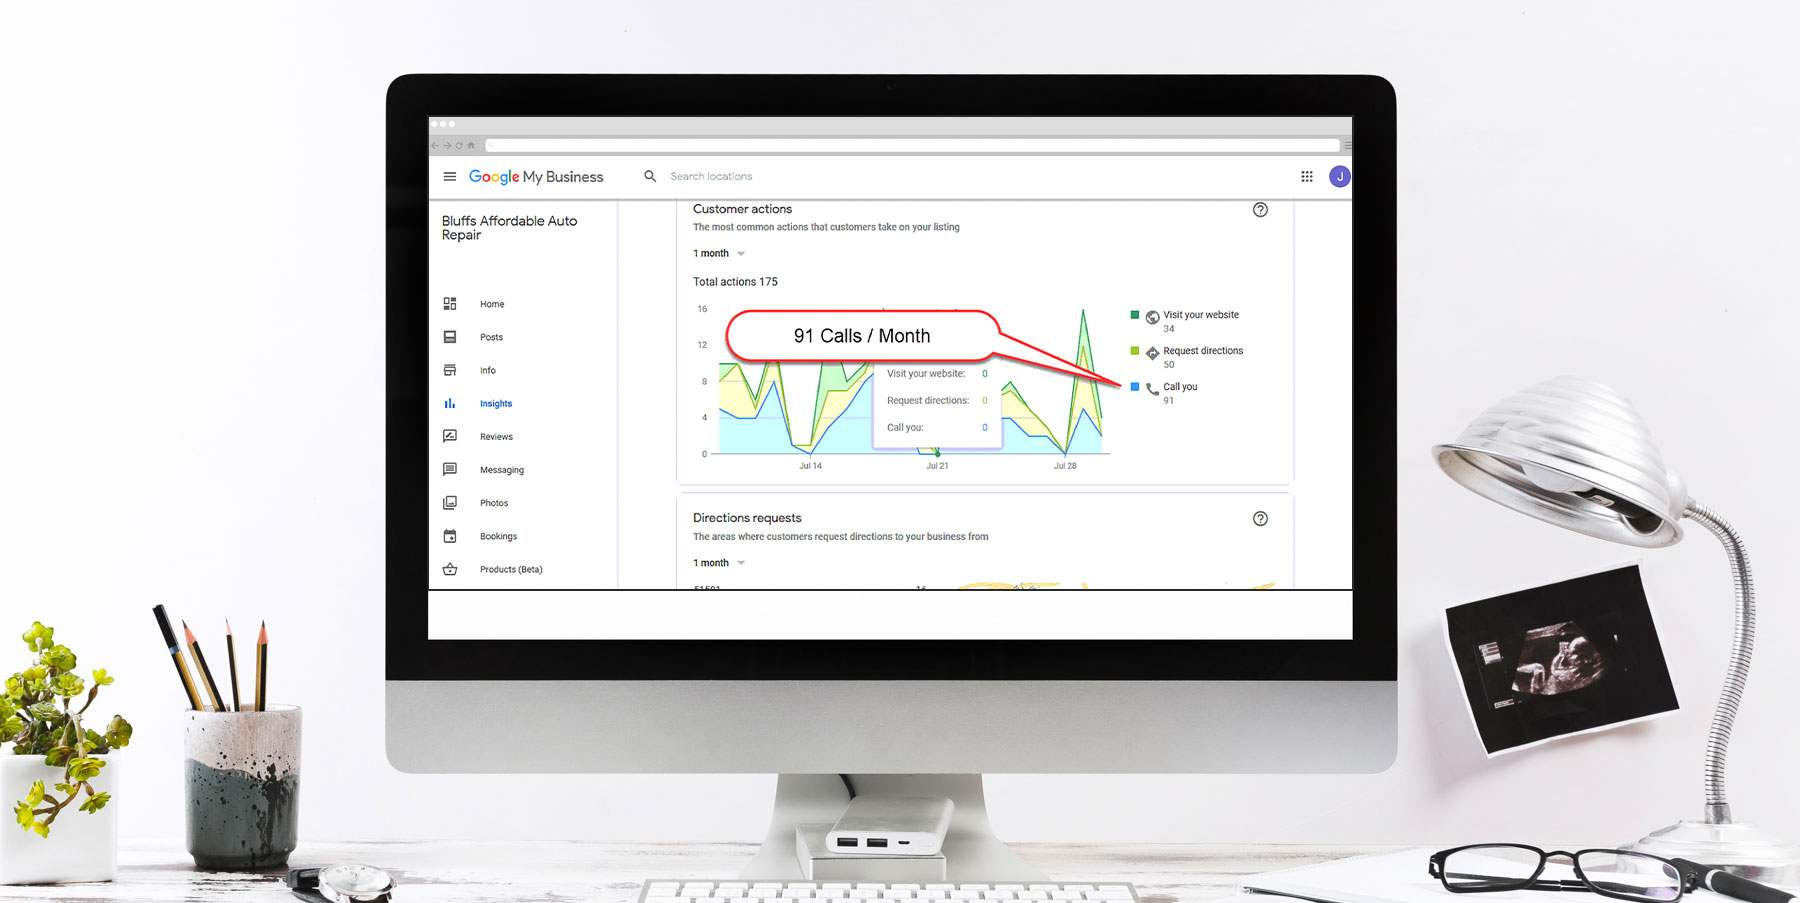Image resolution: width=1800 pixels, height=903 pixels.
Task: Open the hamburger main menu
Action: pos(450,177)
